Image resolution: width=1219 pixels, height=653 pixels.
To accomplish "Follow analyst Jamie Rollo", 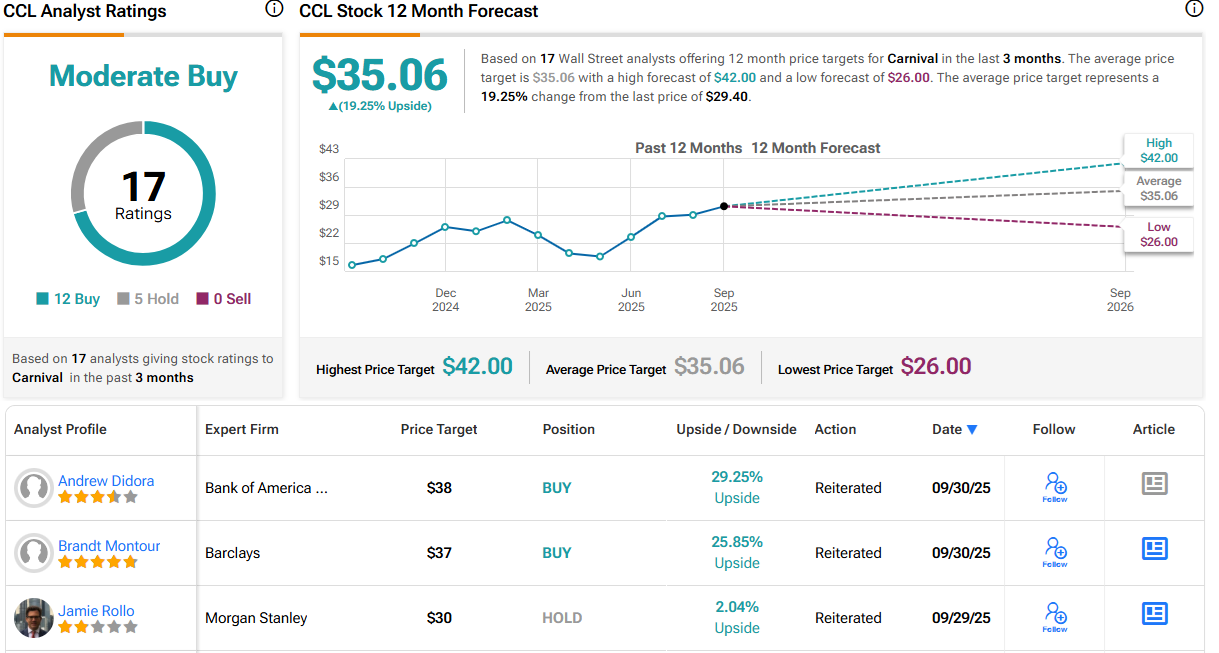I will (x=1054, y=616).
